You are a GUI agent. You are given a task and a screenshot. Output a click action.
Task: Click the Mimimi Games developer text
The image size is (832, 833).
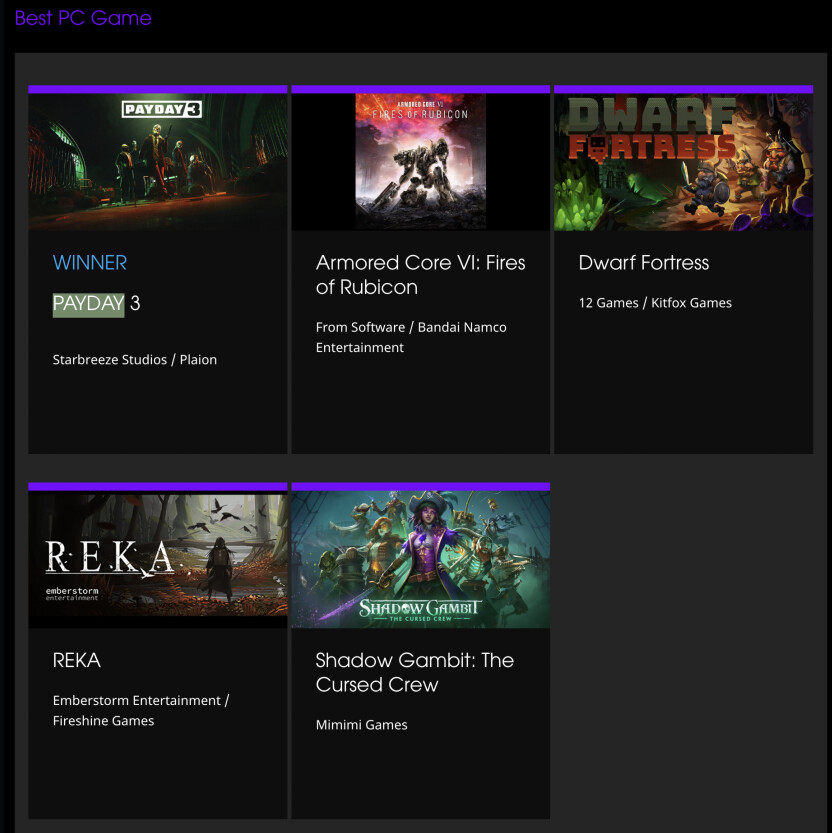(x=361, y=725)
